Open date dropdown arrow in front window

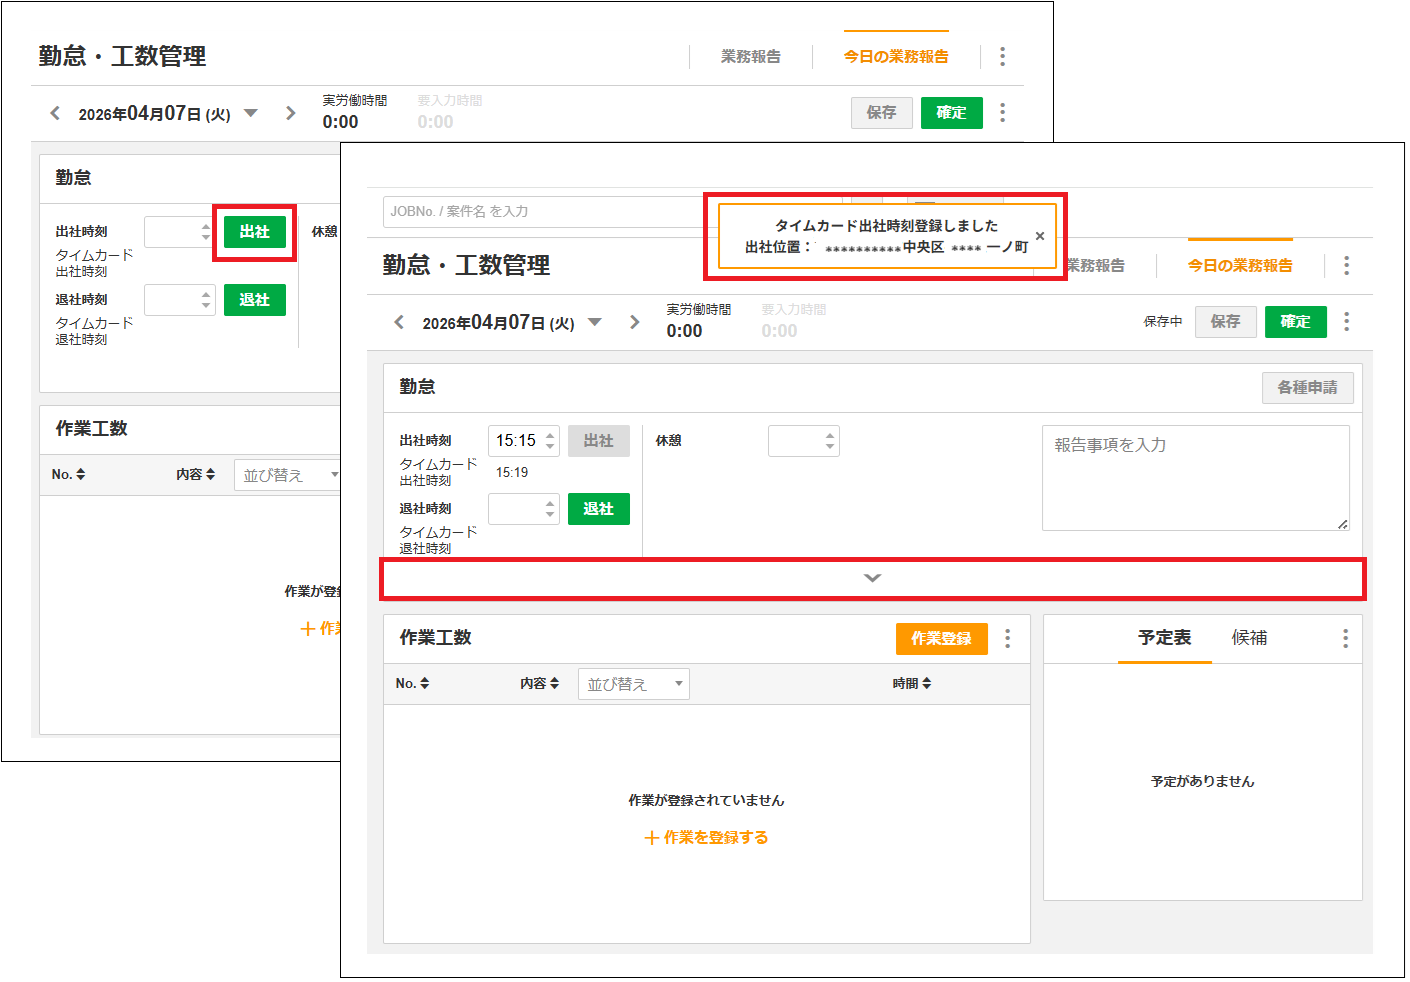coord(595,322)
